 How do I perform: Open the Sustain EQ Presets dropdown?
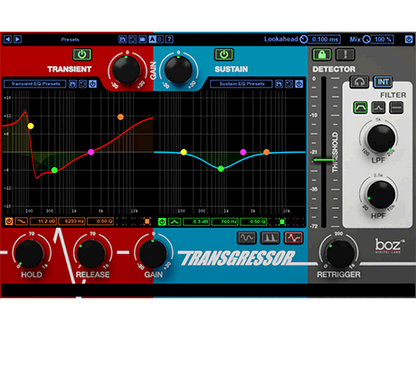[x=242, y=84]
